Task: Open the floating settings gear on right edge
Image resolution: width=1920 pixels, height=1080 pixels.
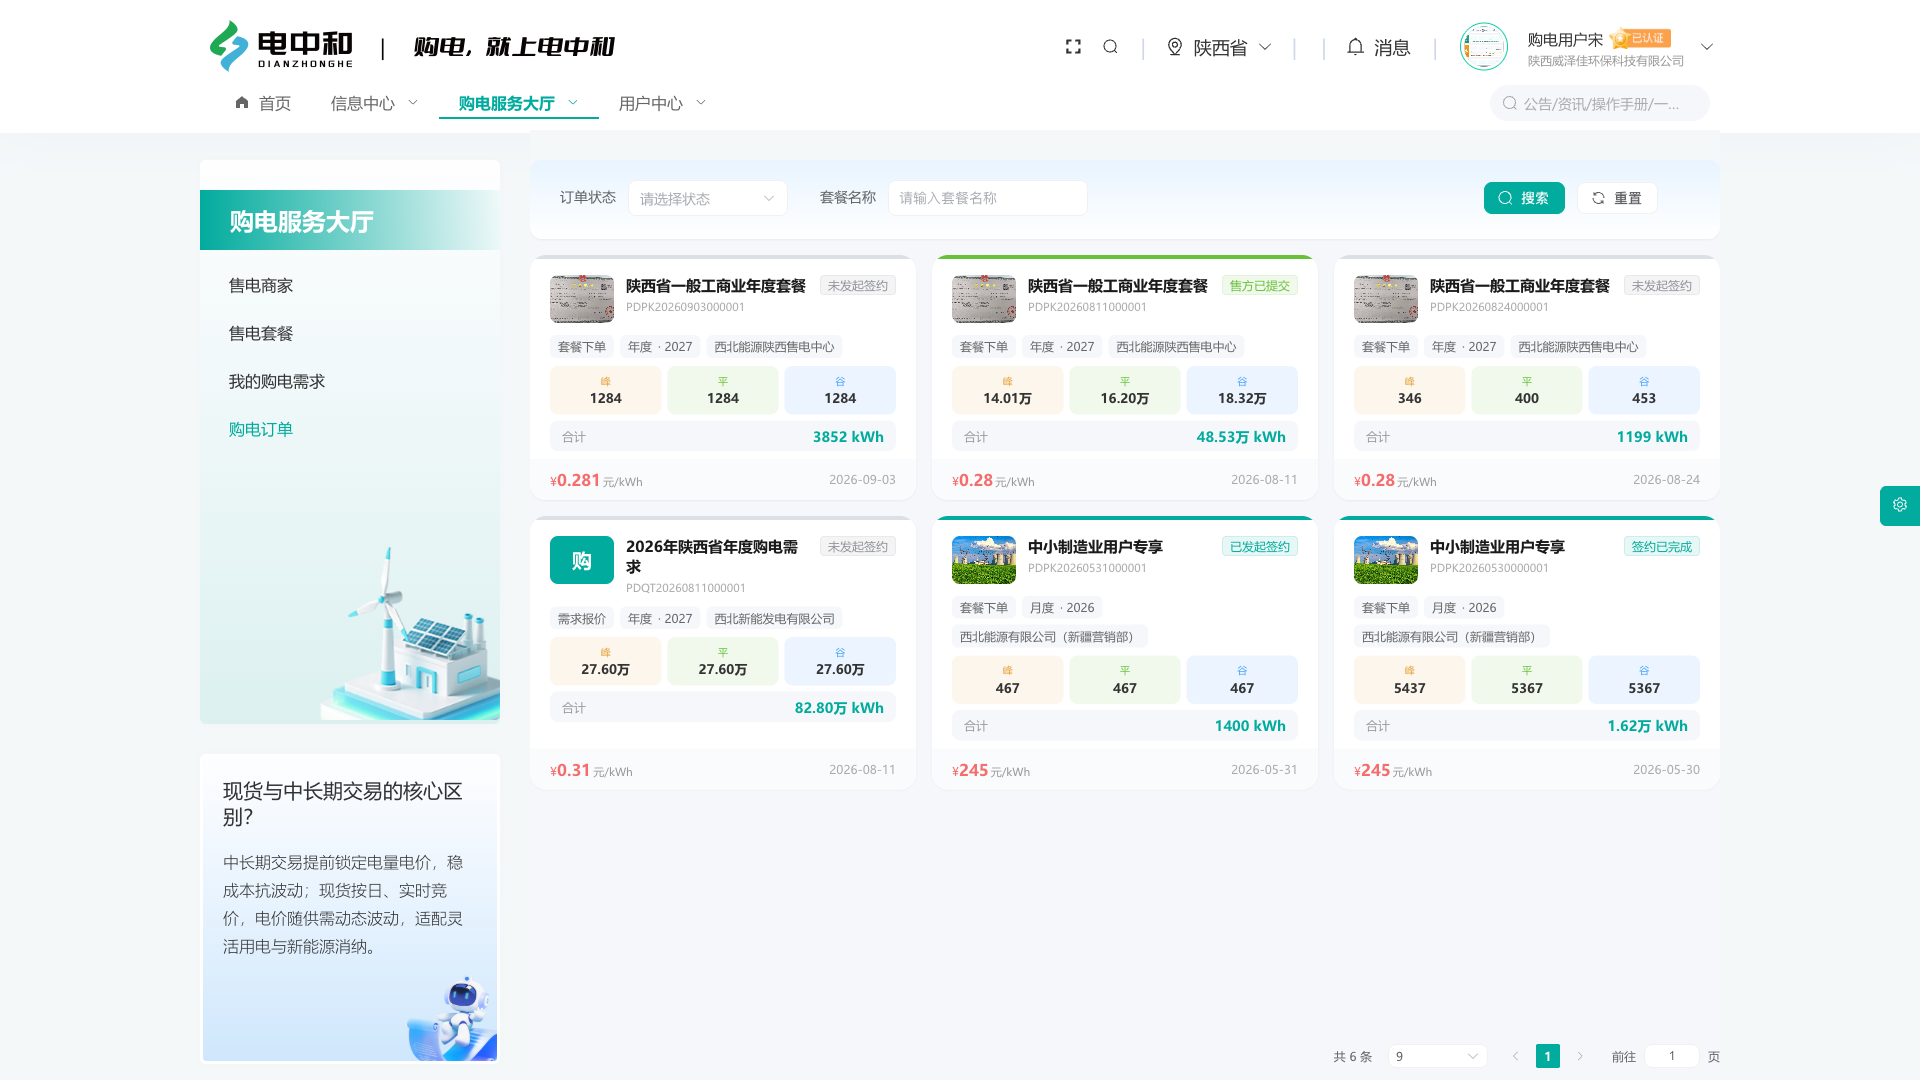Action: (x=1900, y=505)
